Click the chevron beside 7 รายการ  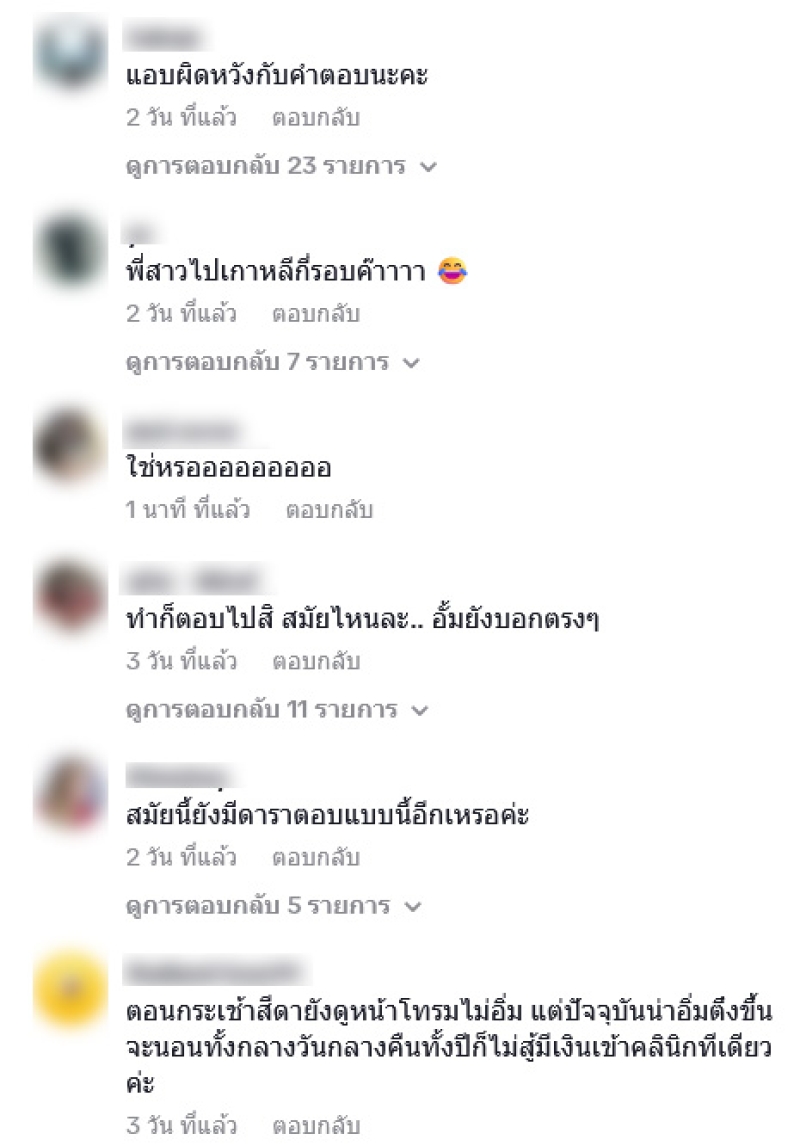tap(411, 363)
